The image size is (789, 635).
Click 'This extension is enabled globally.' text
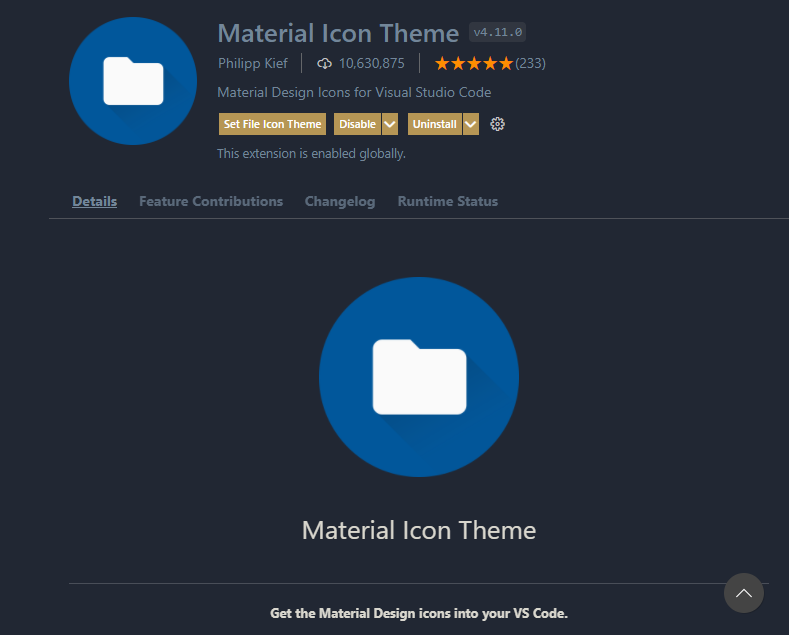[x=311, y=153]
